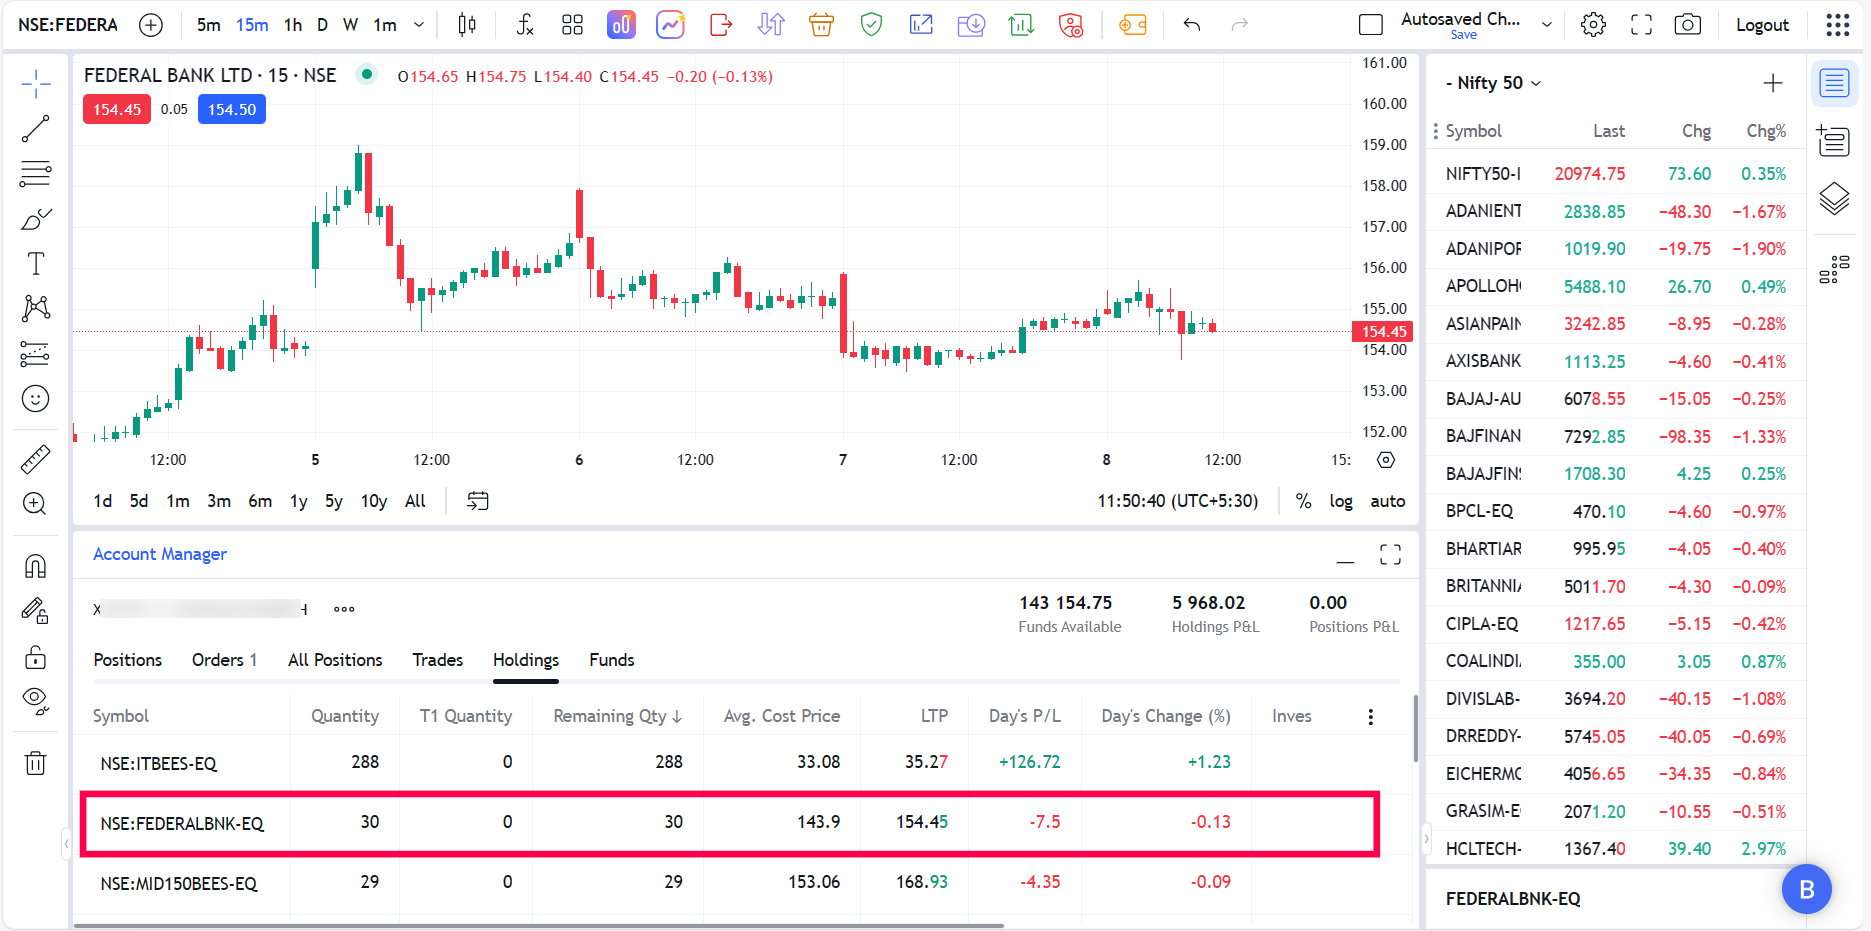The width and height of the screenshot is (1871, 931).
Task: Click the select layout checkbox square
Action: coord(1371,25)
